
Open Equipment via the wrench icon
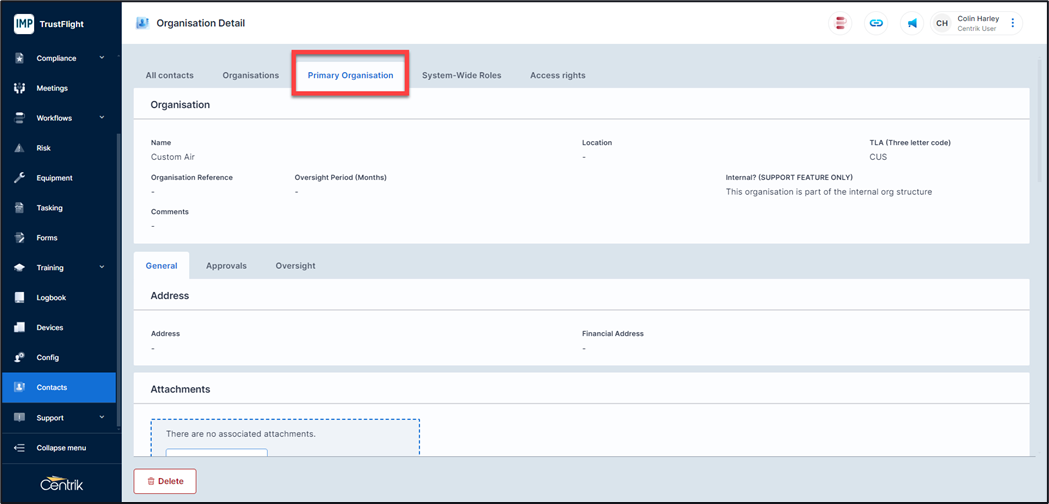click(19, 178)
